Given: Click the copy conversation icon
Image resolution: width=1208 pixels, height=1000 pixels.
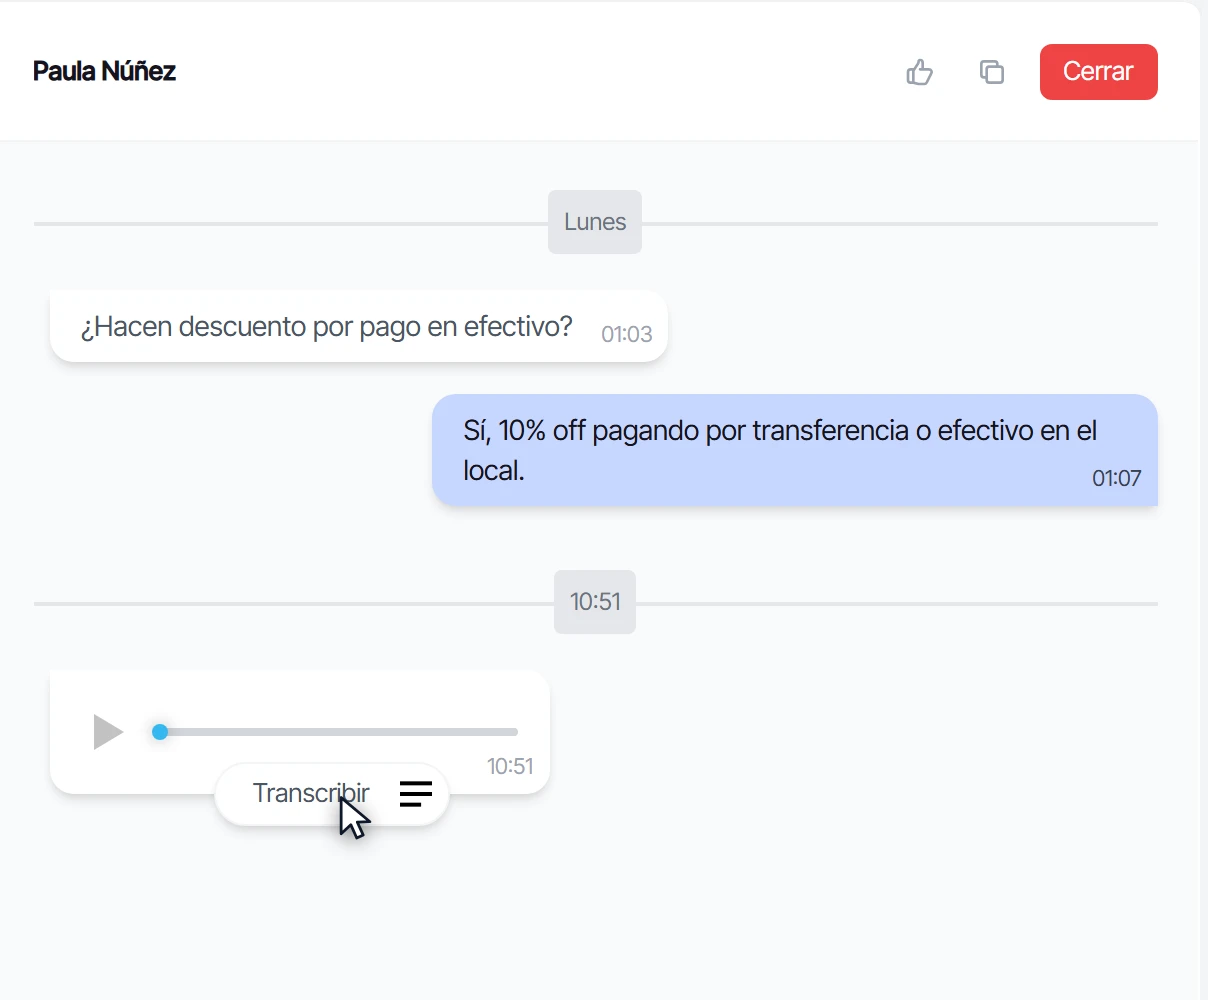Looking at the screenshot, I should click(991, 72).
